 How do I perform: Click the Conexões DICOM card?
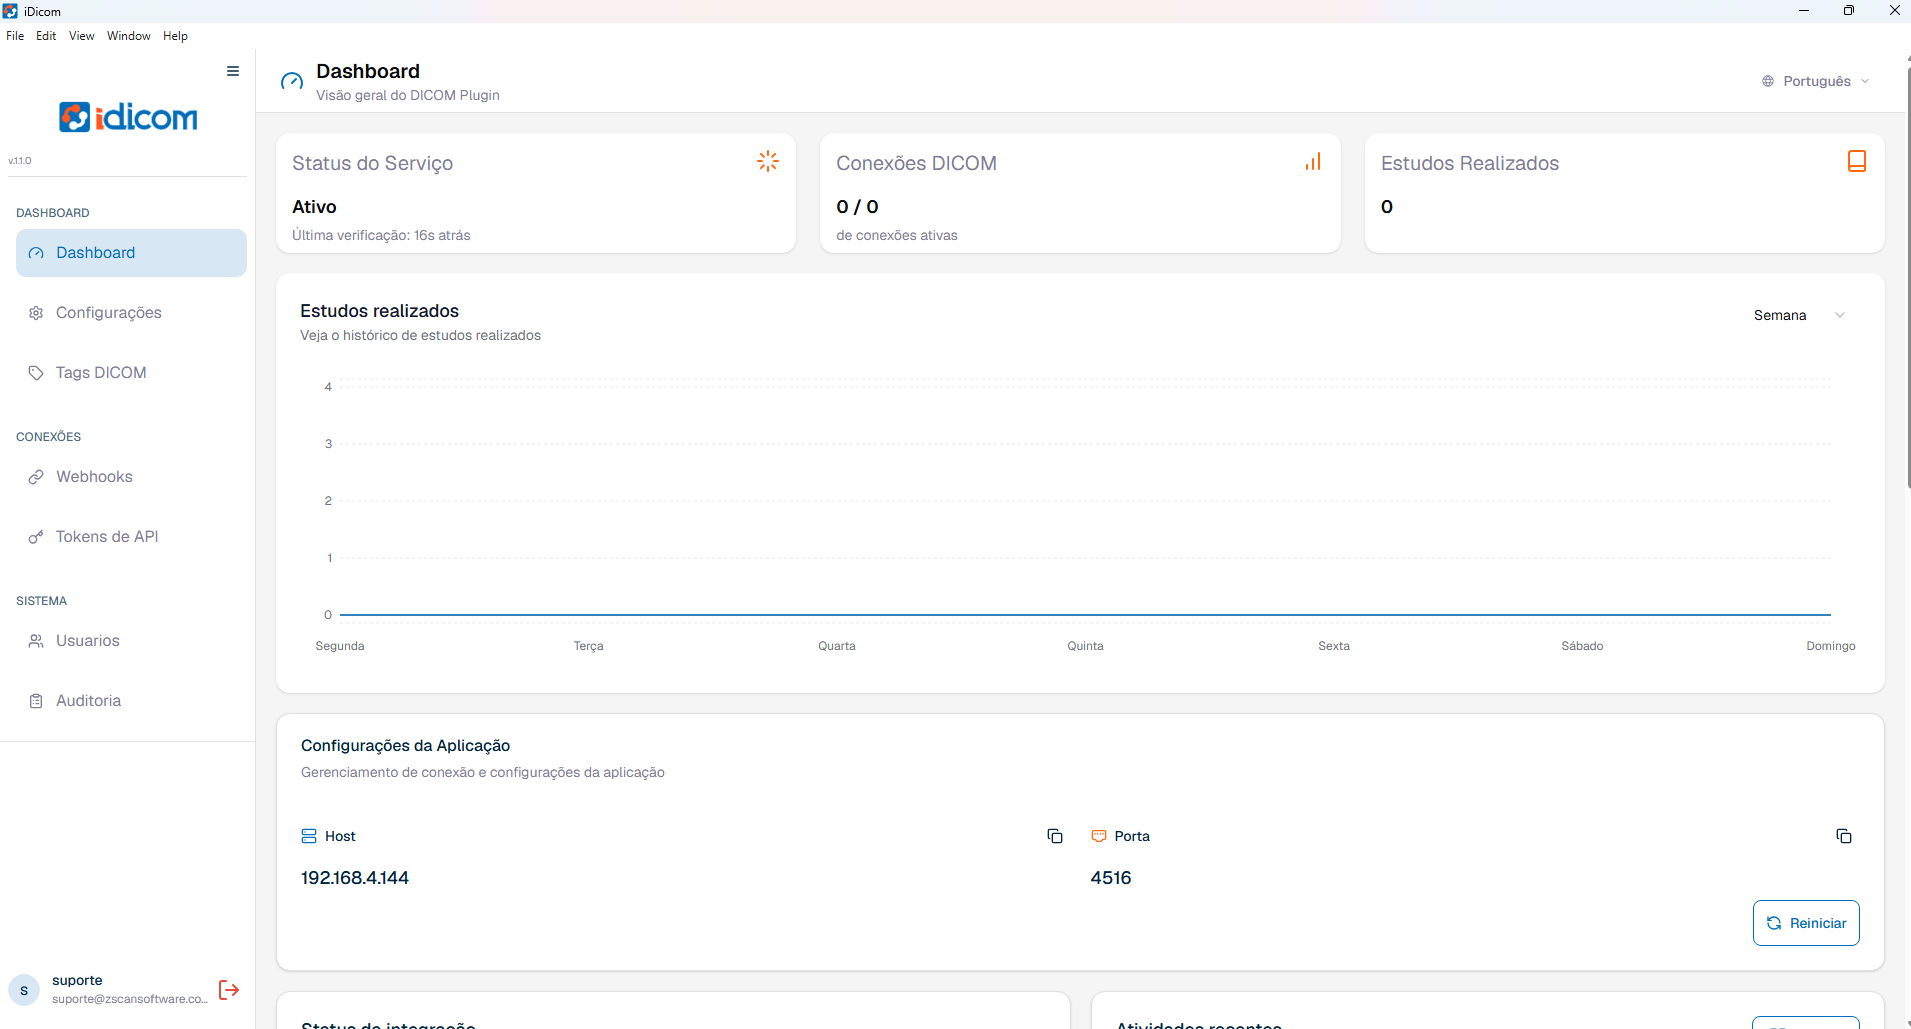[x=1080, y=193]
